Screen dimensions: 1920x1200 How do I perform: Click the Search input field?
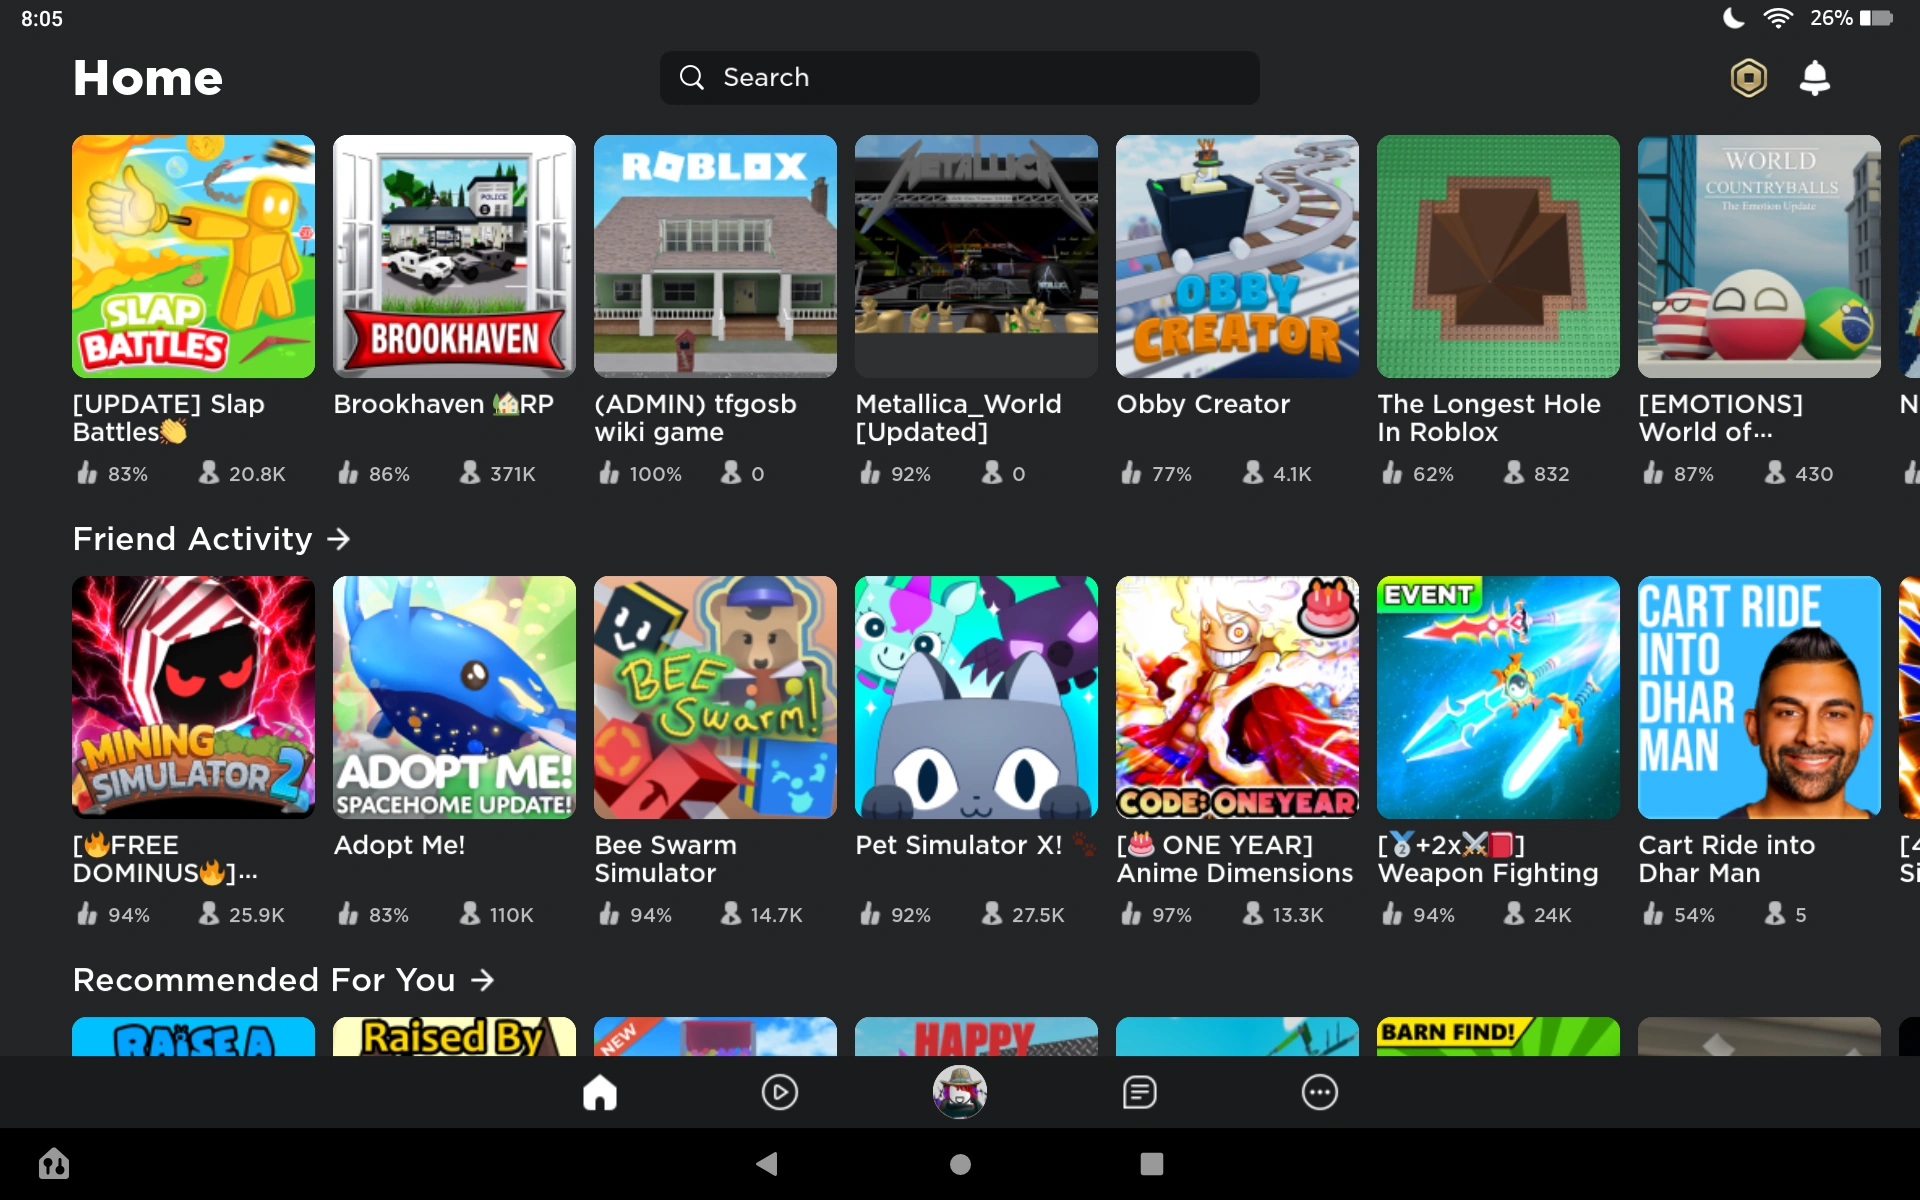pyautogui.click(x=960, y=77)
